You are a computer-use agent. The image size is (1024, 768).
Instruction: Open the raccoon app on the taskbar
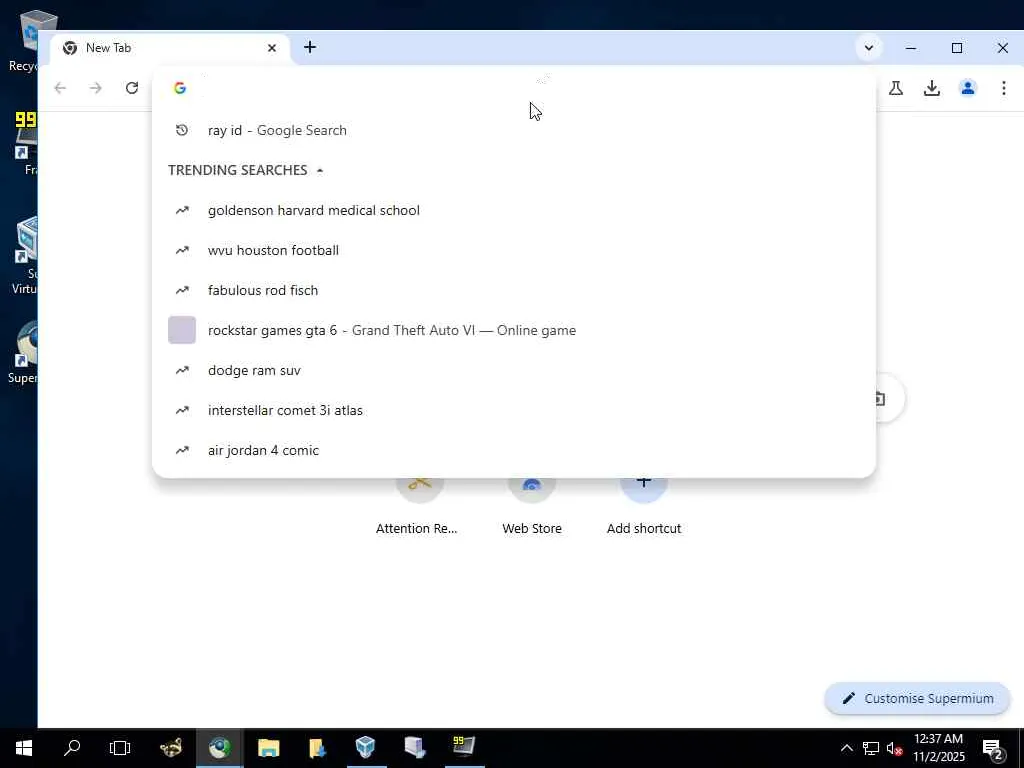coord(171,748)
